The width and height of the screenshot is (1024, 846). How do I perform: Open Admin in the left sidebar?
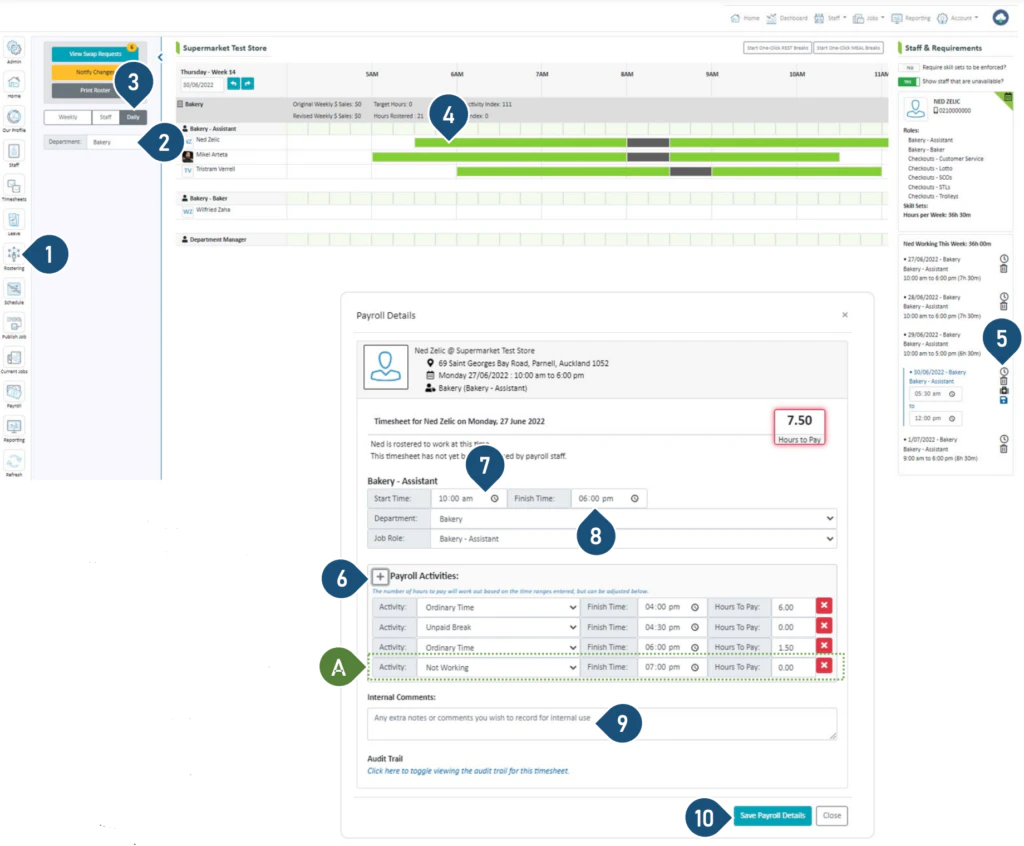(x=14, y=51)
